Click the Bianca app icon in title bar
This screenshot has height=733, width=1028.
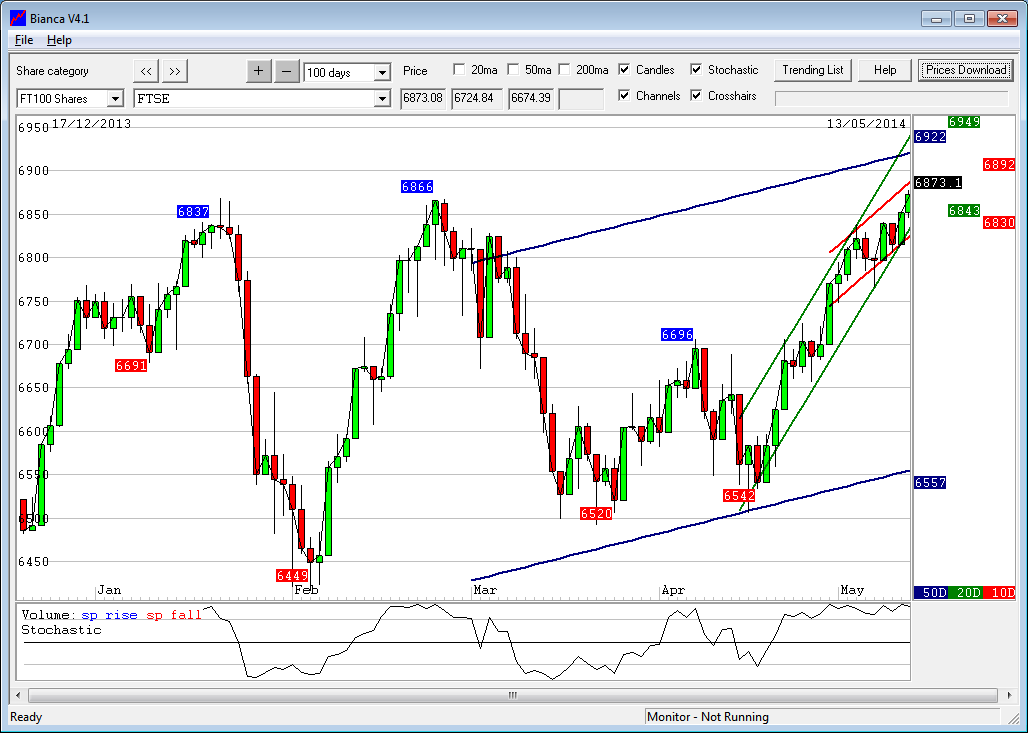pyautogui.click(x=17, y=18)
